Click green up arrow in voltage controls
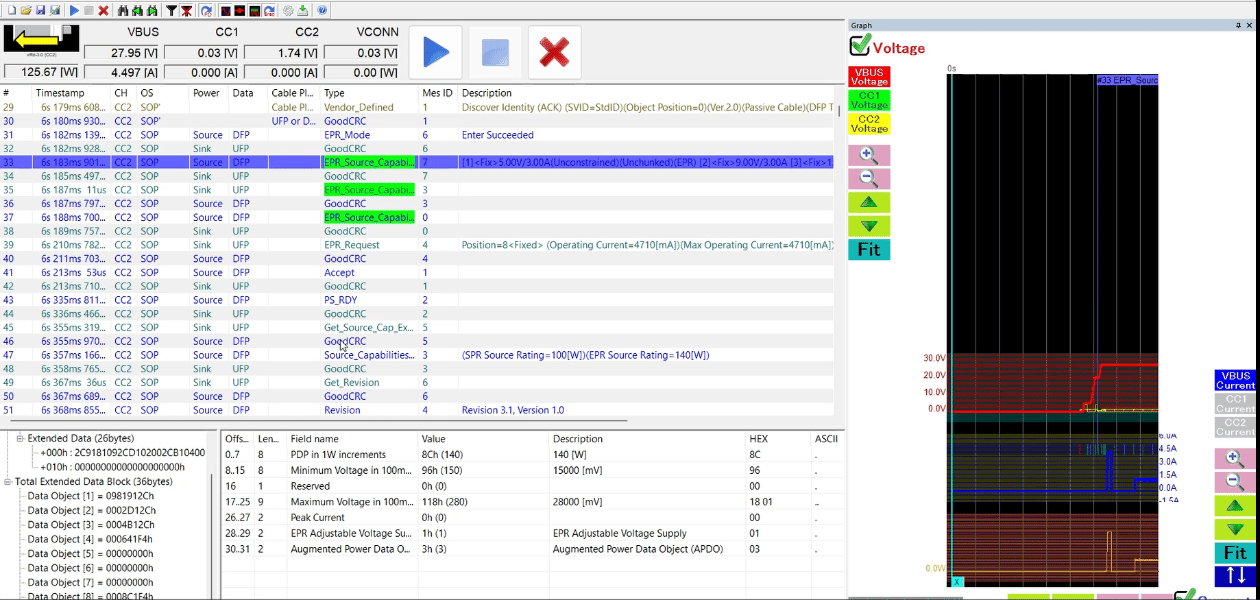This screenshot has height=600, width=1260. tap(868, 202)
